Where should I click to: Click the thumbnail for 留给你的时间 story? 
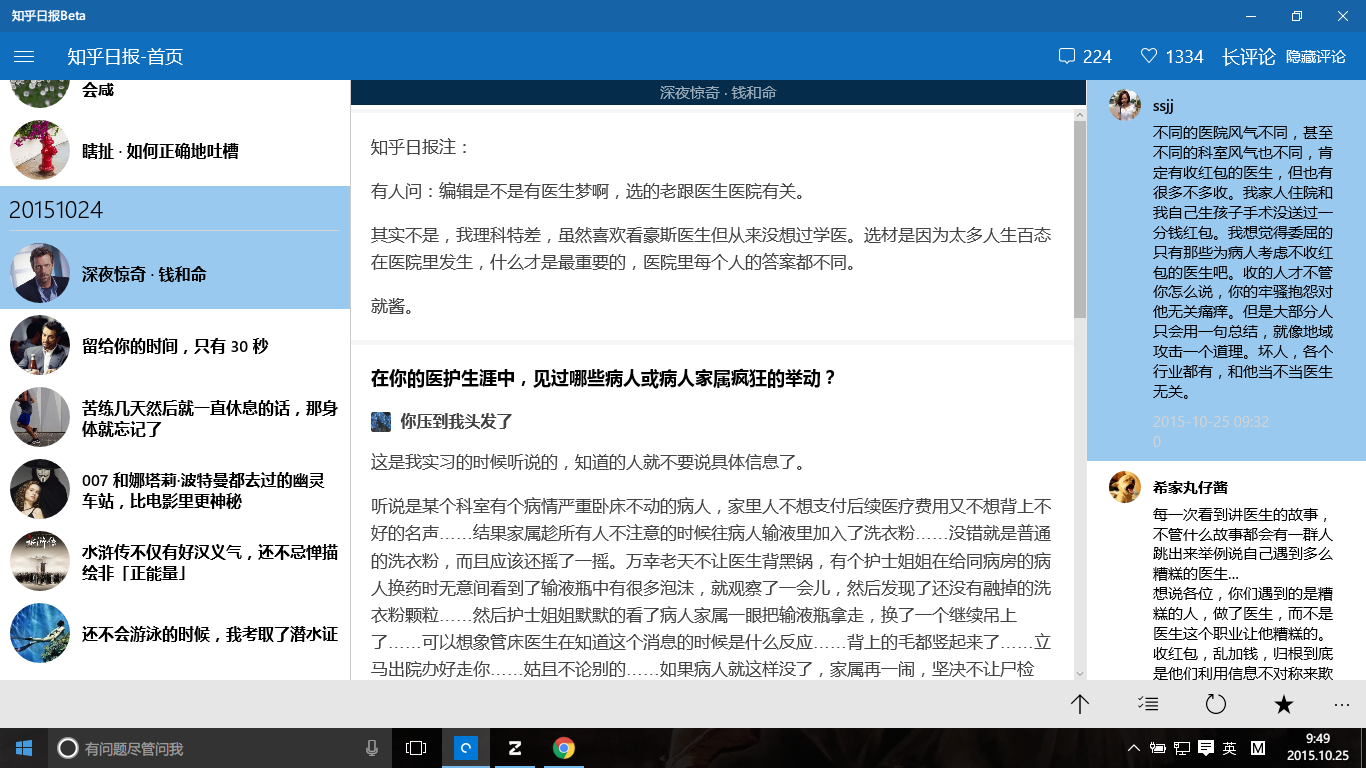pyautogui.click(x=40, y=346)
